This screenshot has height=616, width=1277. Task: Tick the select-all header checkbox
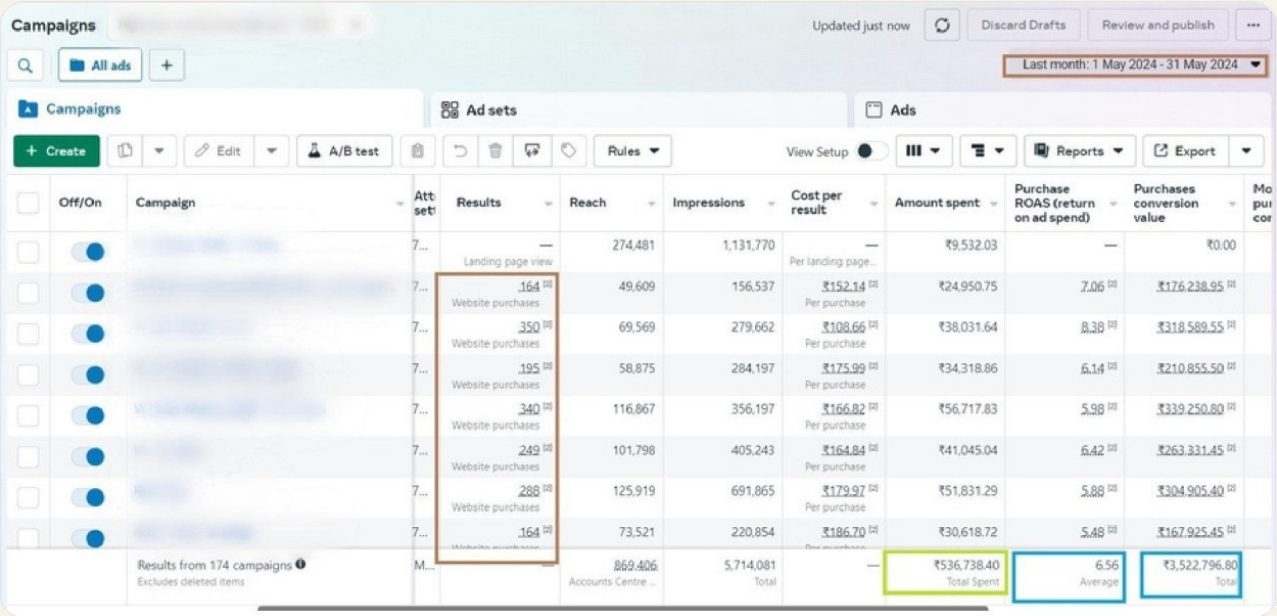pos(28,203)
